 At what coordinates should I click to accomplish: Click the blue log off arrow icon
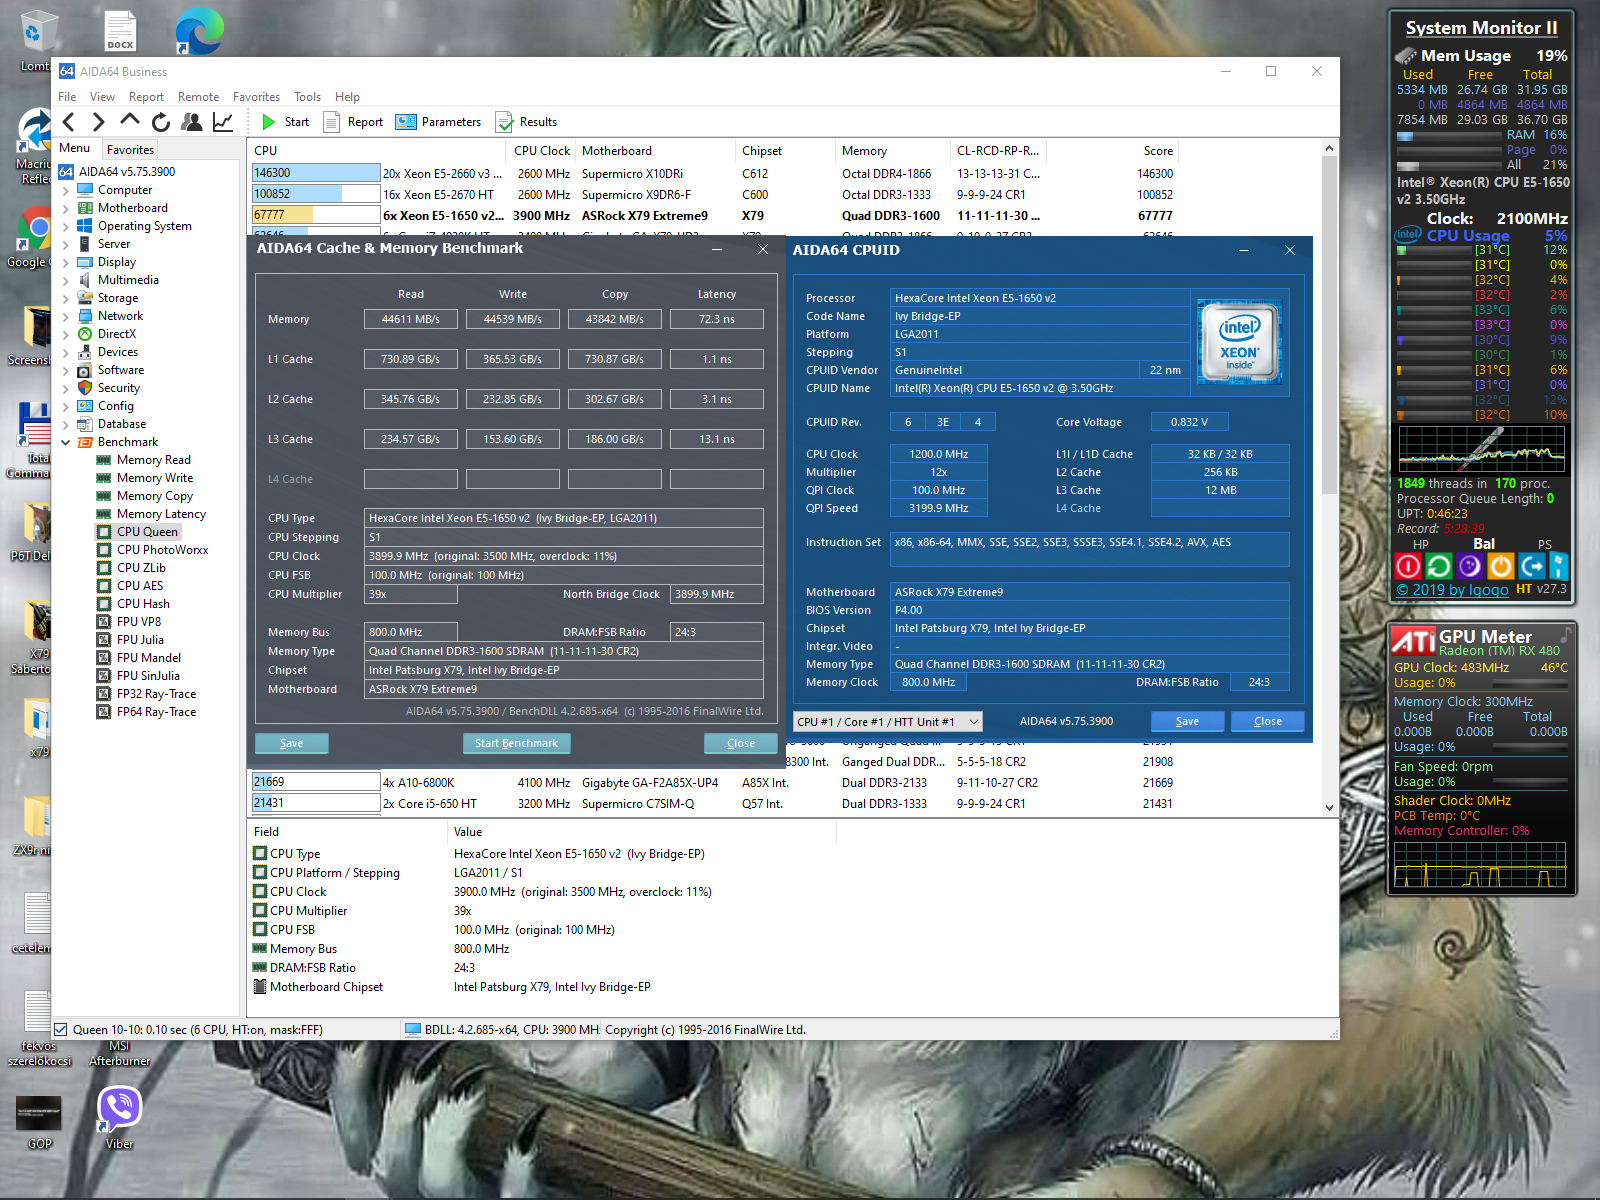1531,566
